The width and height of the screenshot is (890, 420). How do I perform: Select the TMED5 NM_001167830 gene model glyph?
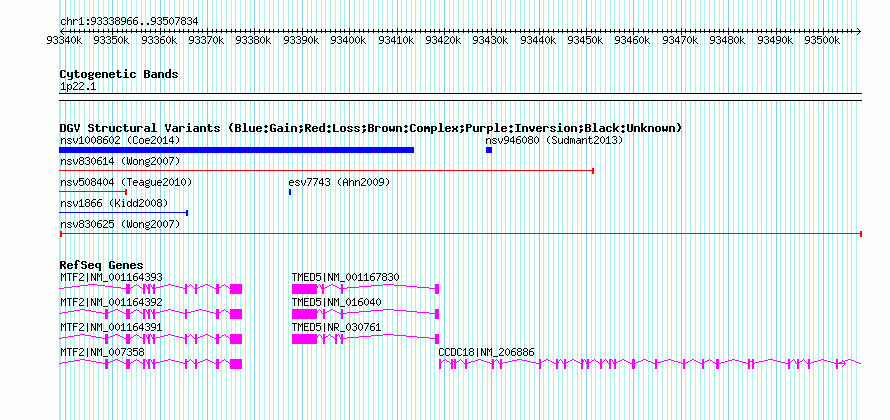click(x=366, y=288)
